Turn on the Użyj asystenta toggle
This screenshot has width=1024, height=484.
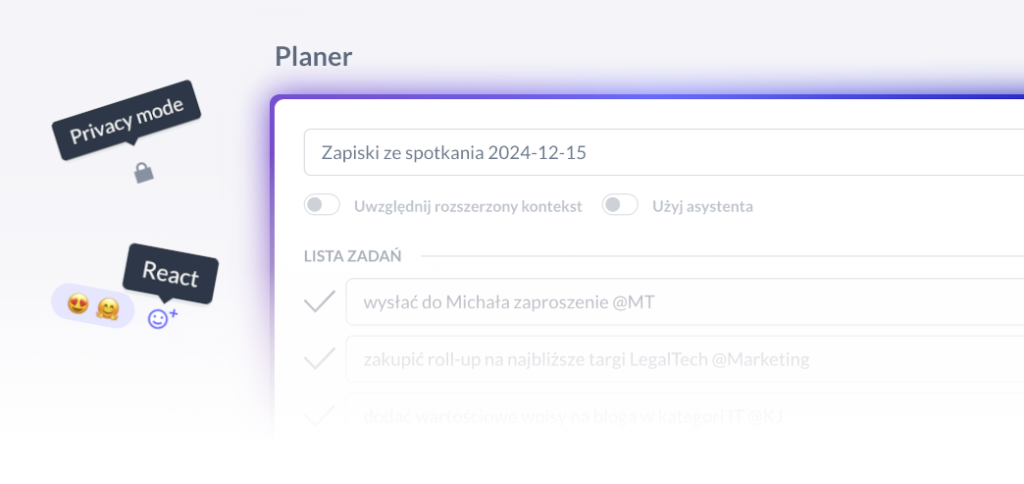pos(620,205)
